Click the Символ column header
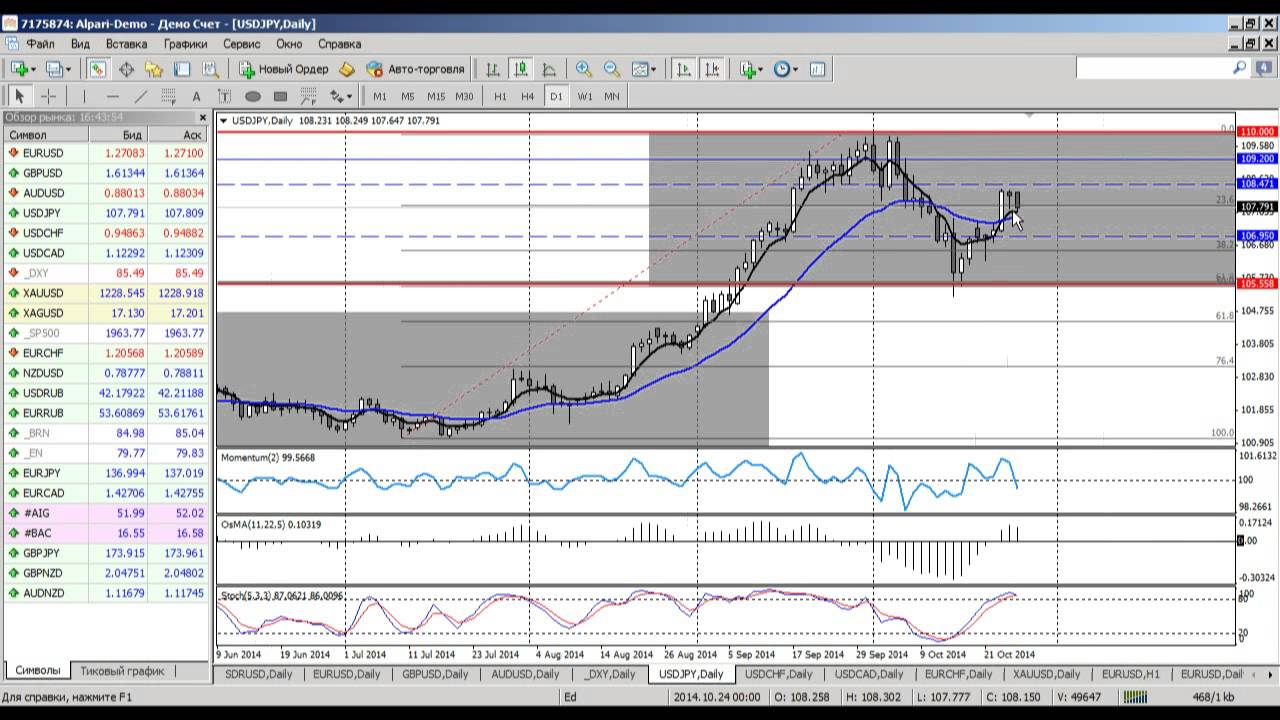This screenshot has width=1280, height=720. [45, 134]
